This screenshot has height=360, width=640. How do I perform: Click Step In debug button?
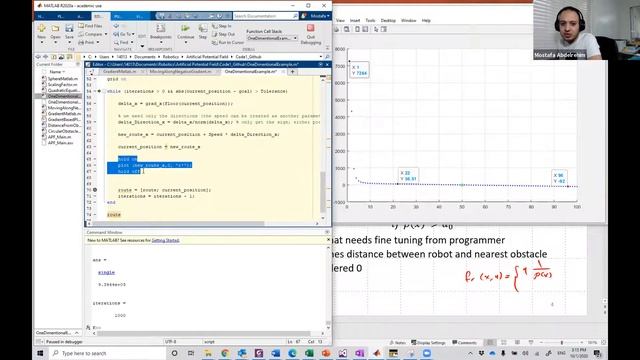[222, 26]
